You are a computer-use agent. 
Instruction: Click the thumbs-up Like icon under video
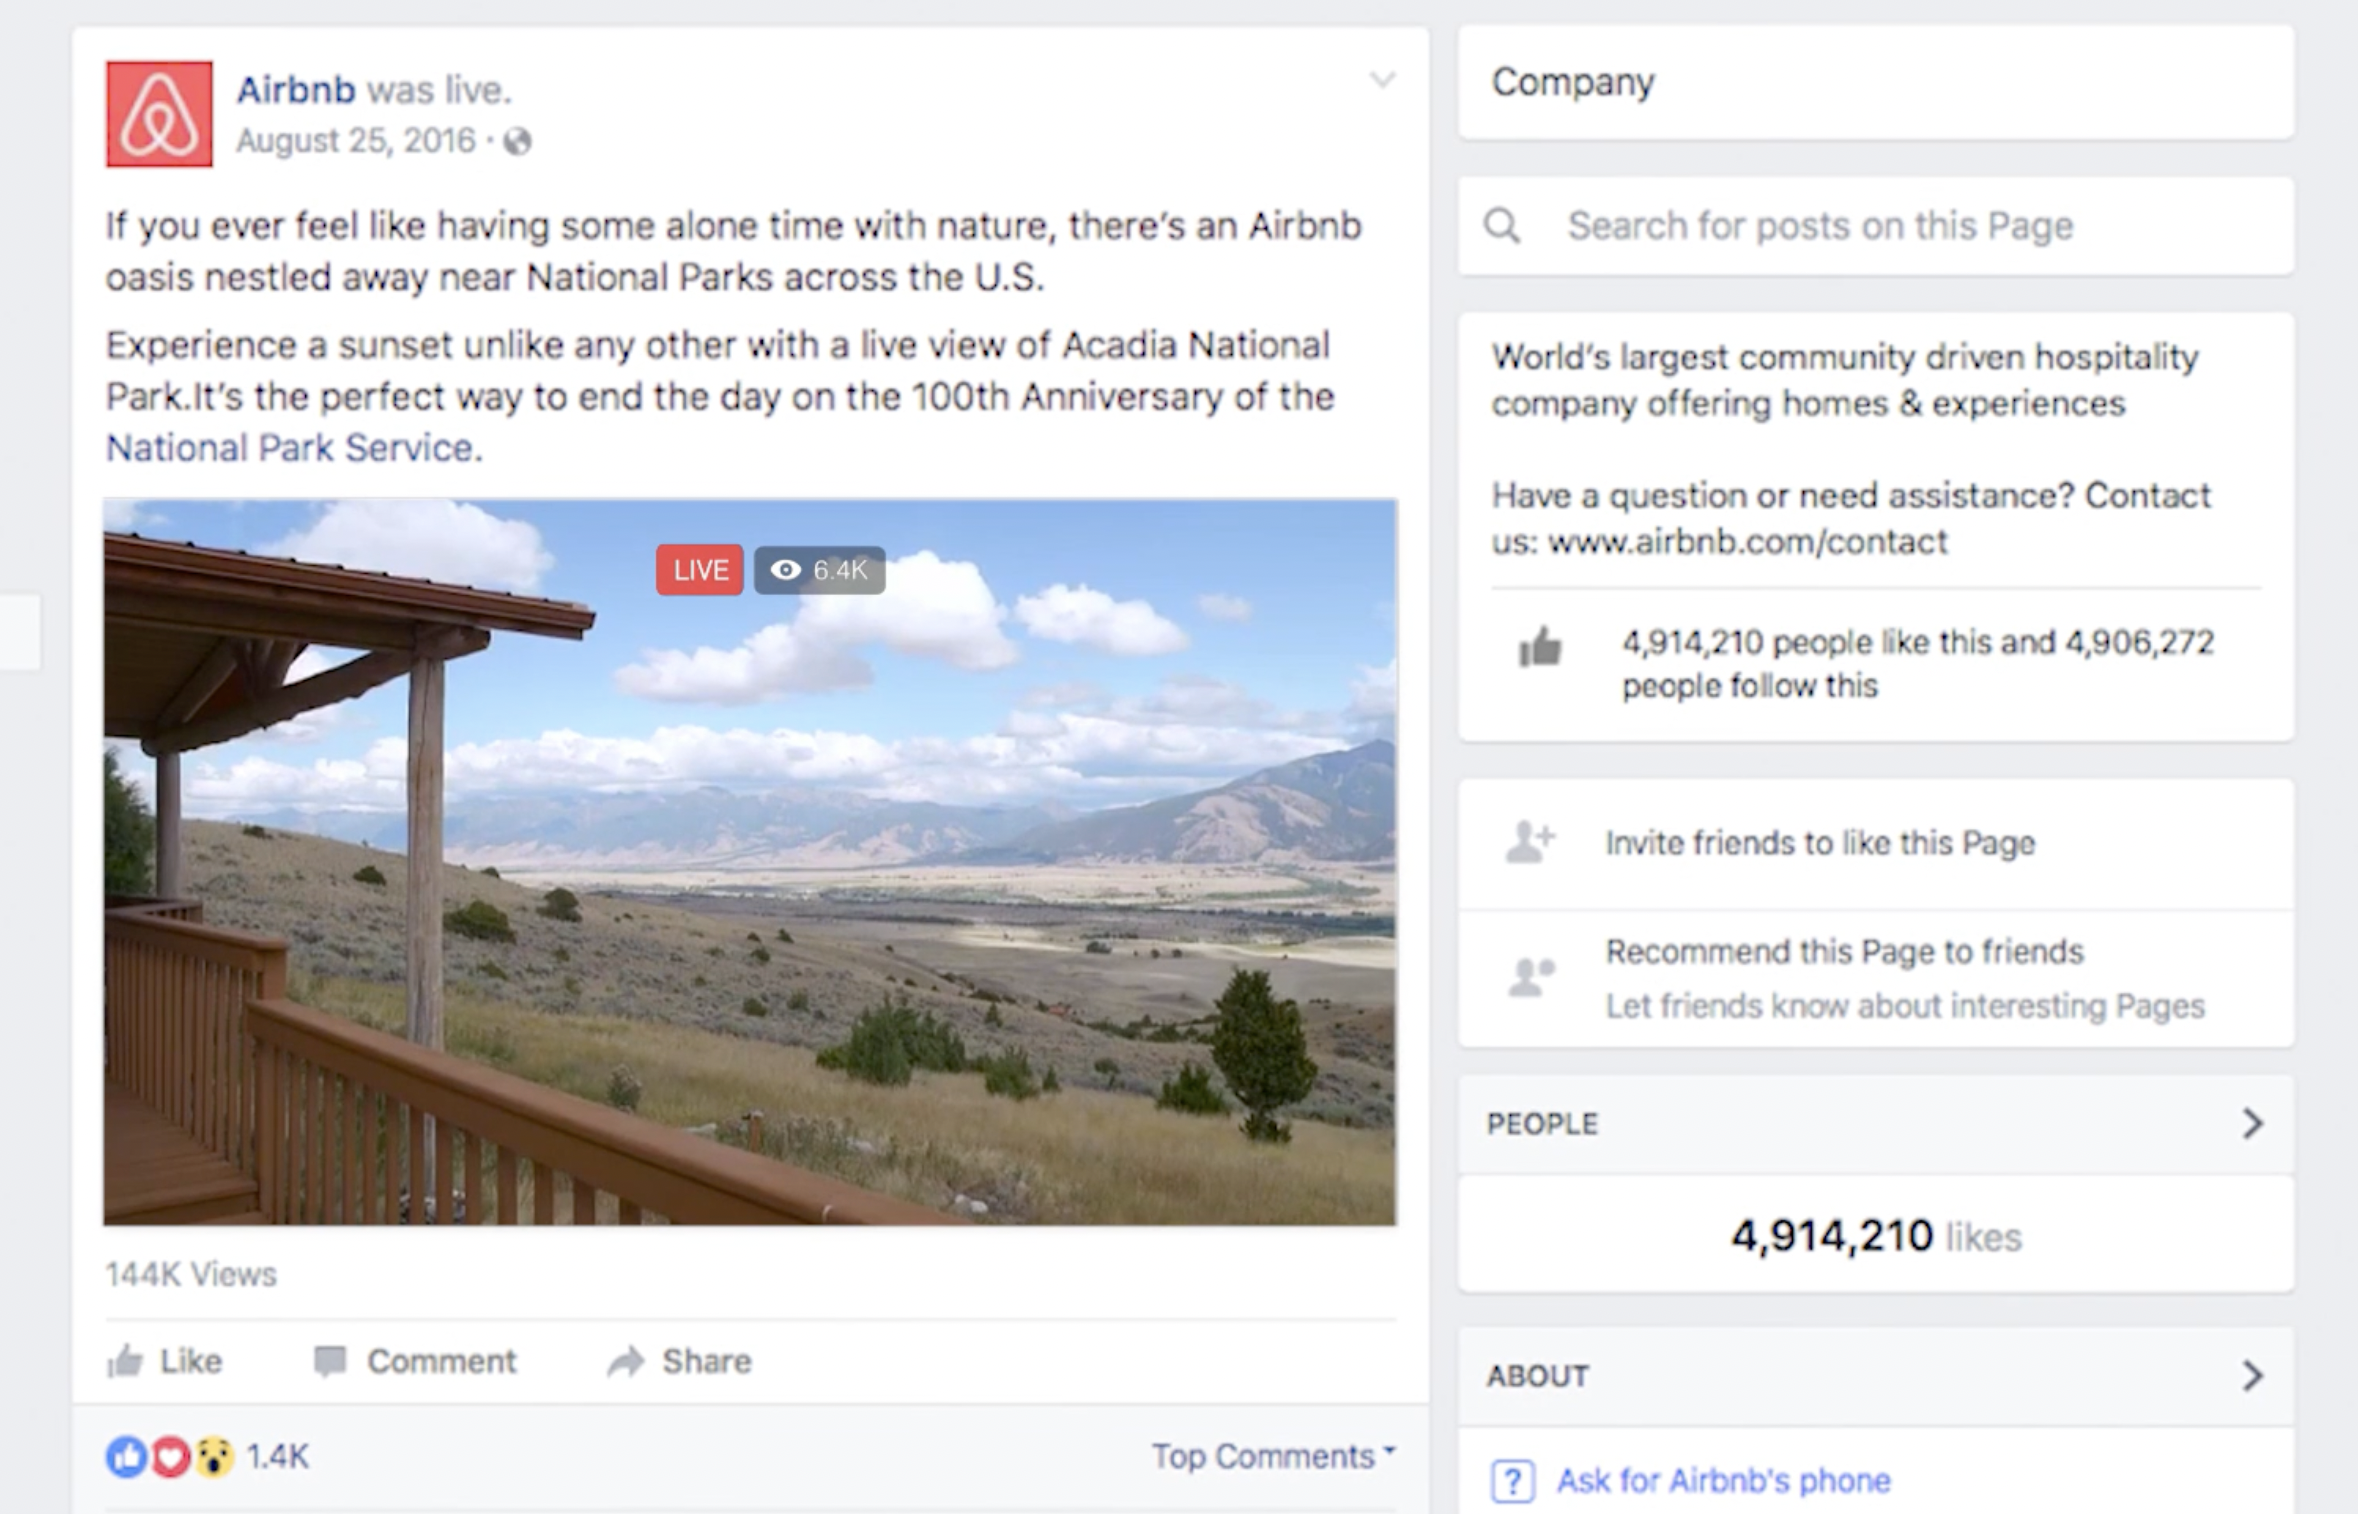point(125,1361)
